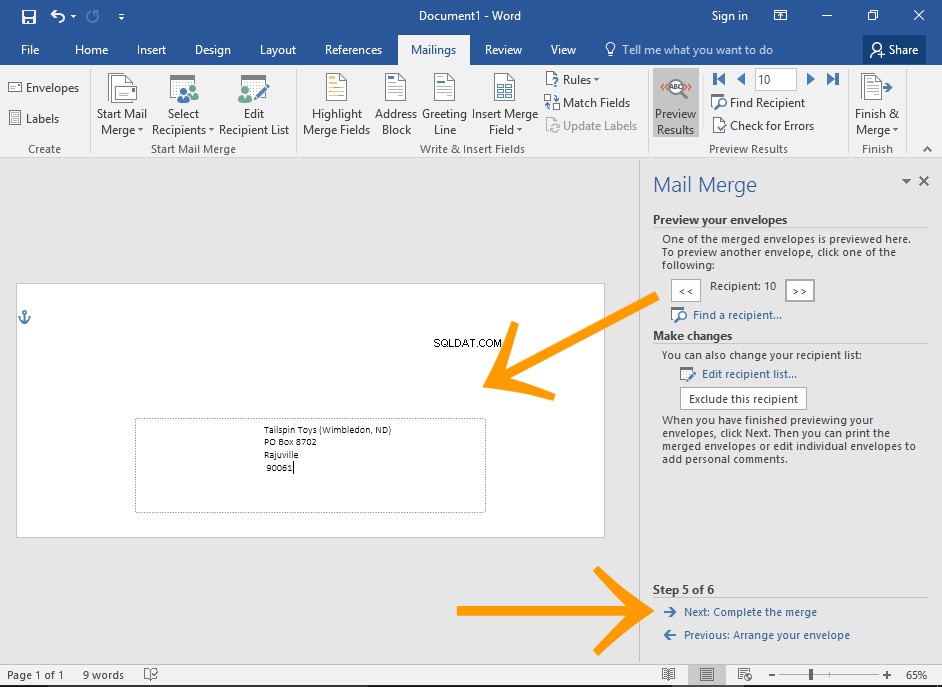Screen dimensions: 942x687
Task: Go to the first record
Action: (719, 79)
